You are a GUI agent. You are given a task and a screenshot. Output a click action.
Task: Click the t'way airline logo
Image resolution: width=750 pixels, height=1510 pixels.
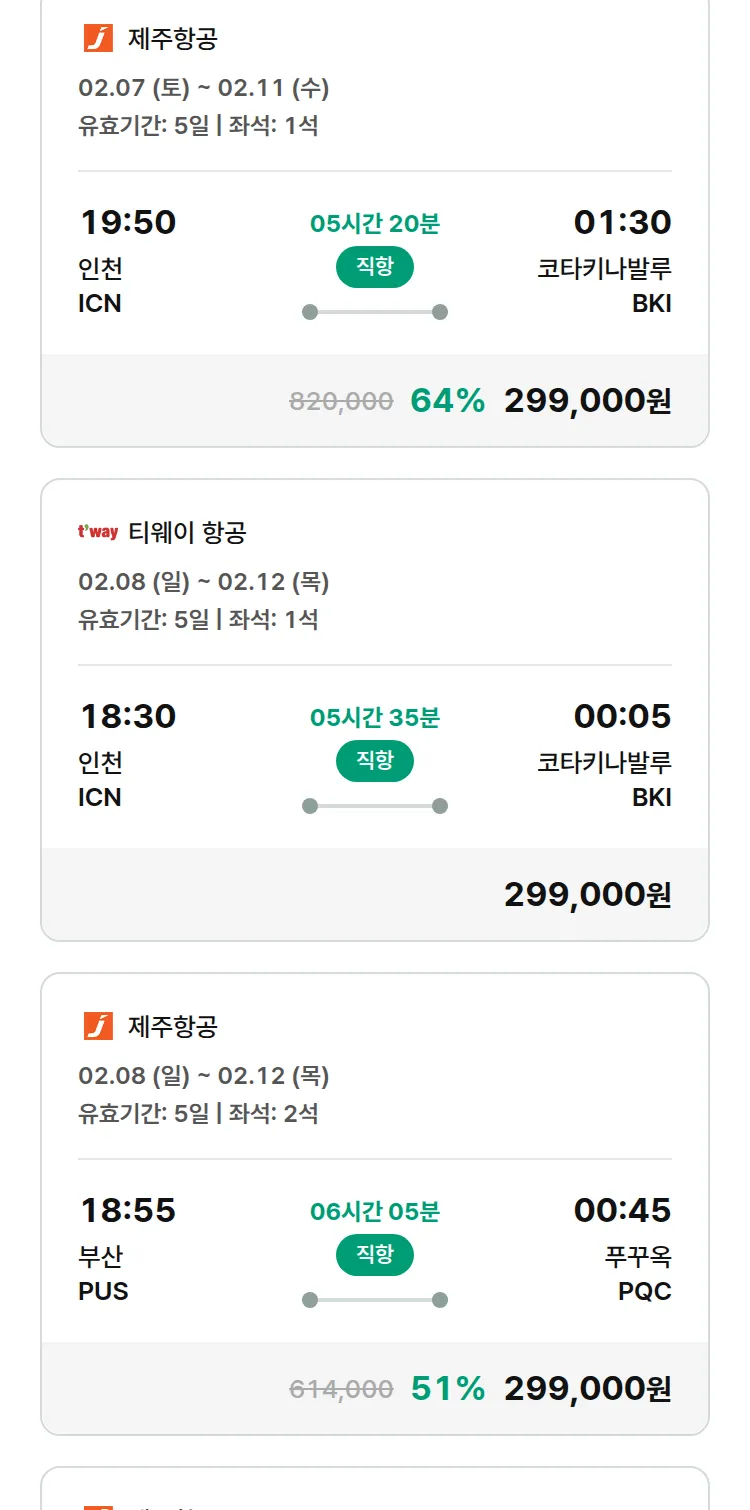click(98, 532)
